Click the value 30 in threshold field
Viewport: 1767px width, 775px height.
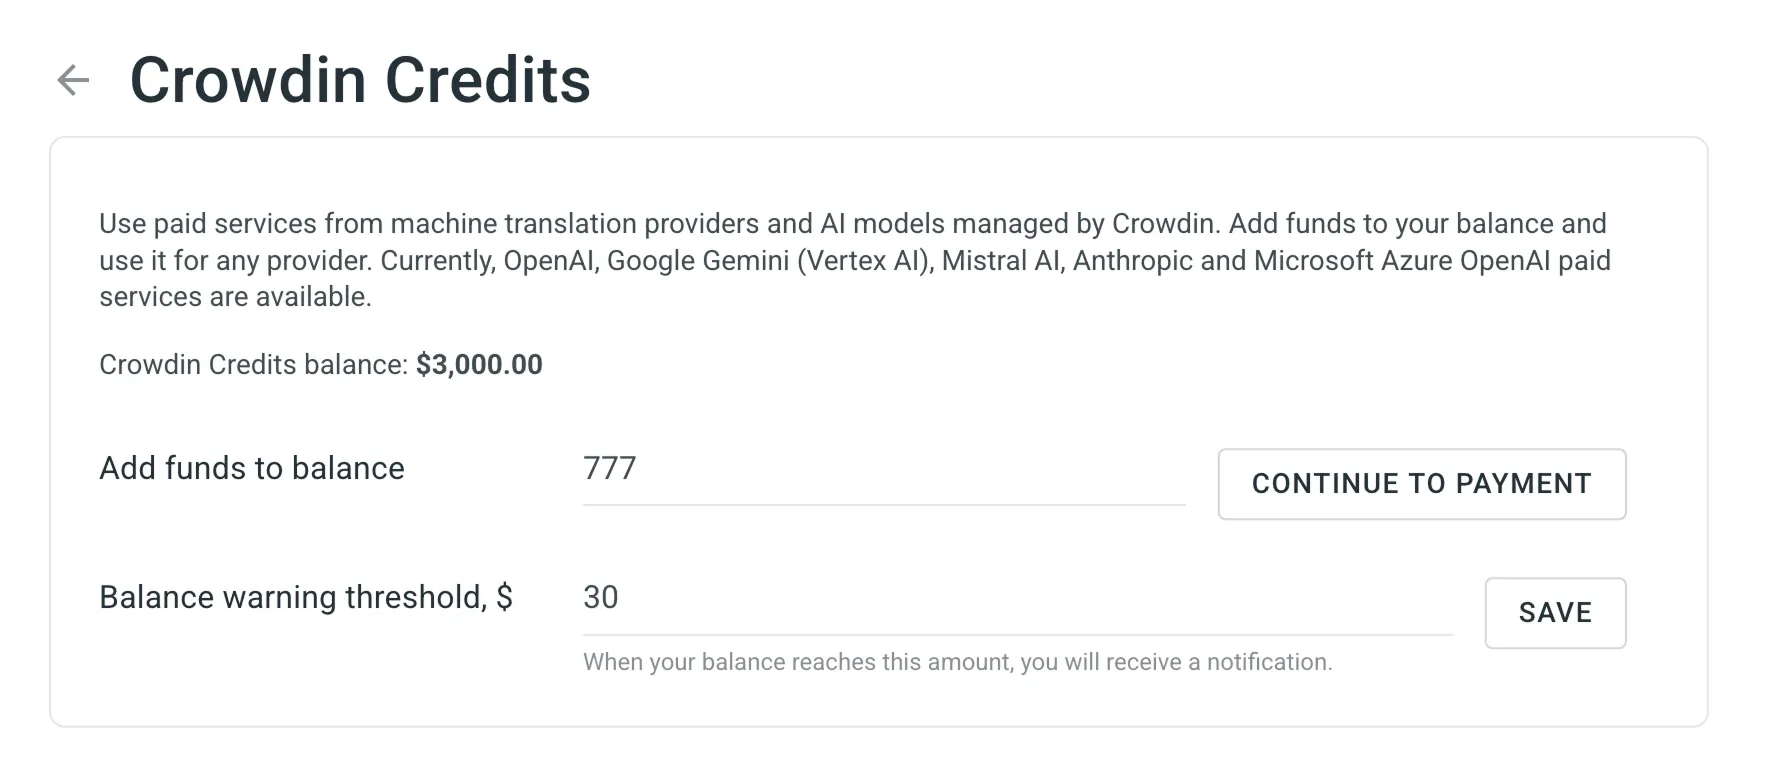click(601, 598)
